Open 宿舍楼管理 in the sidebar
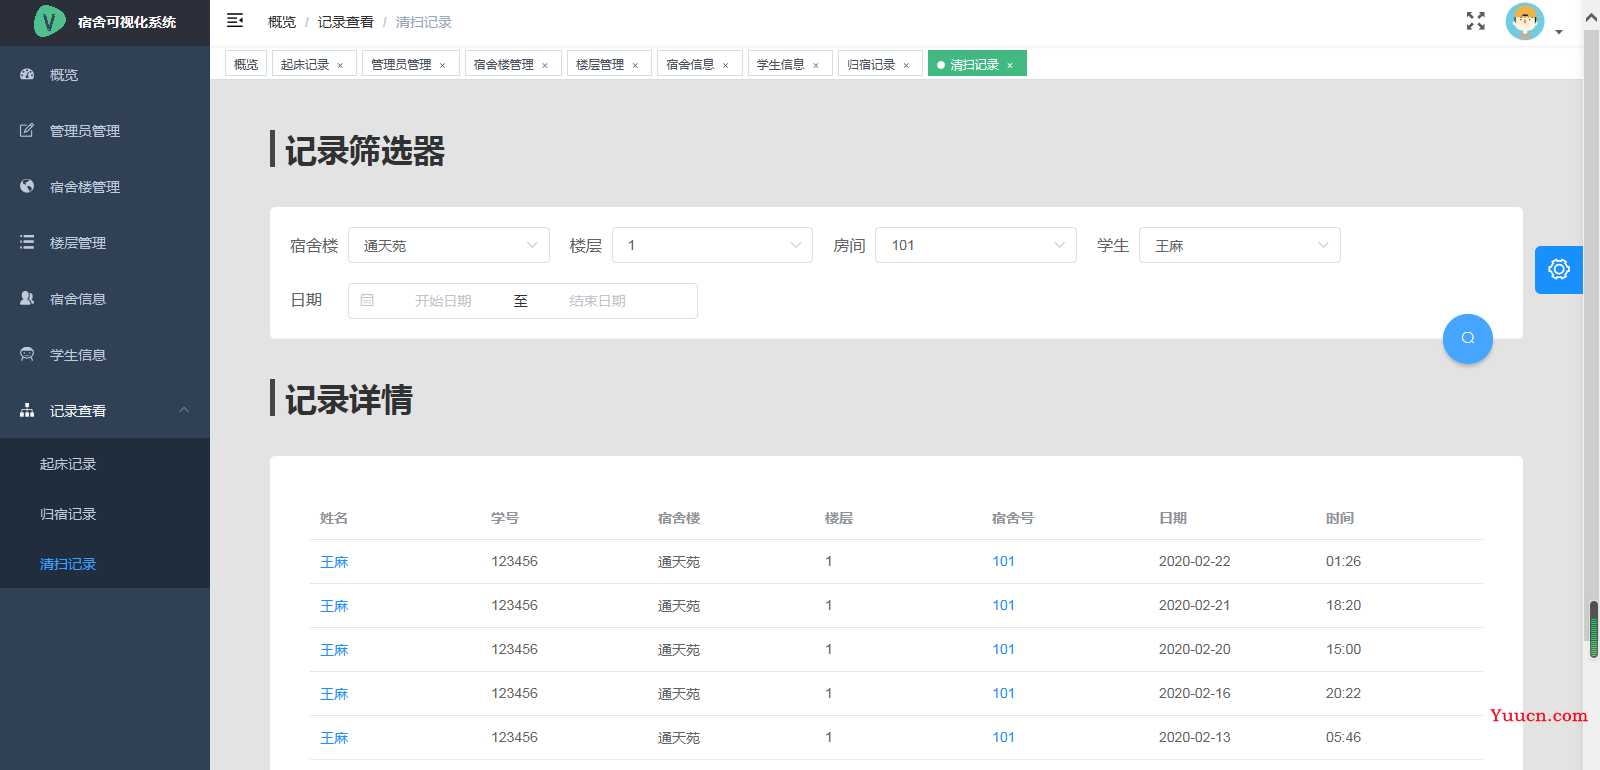1600x770 pixels. 105,187
